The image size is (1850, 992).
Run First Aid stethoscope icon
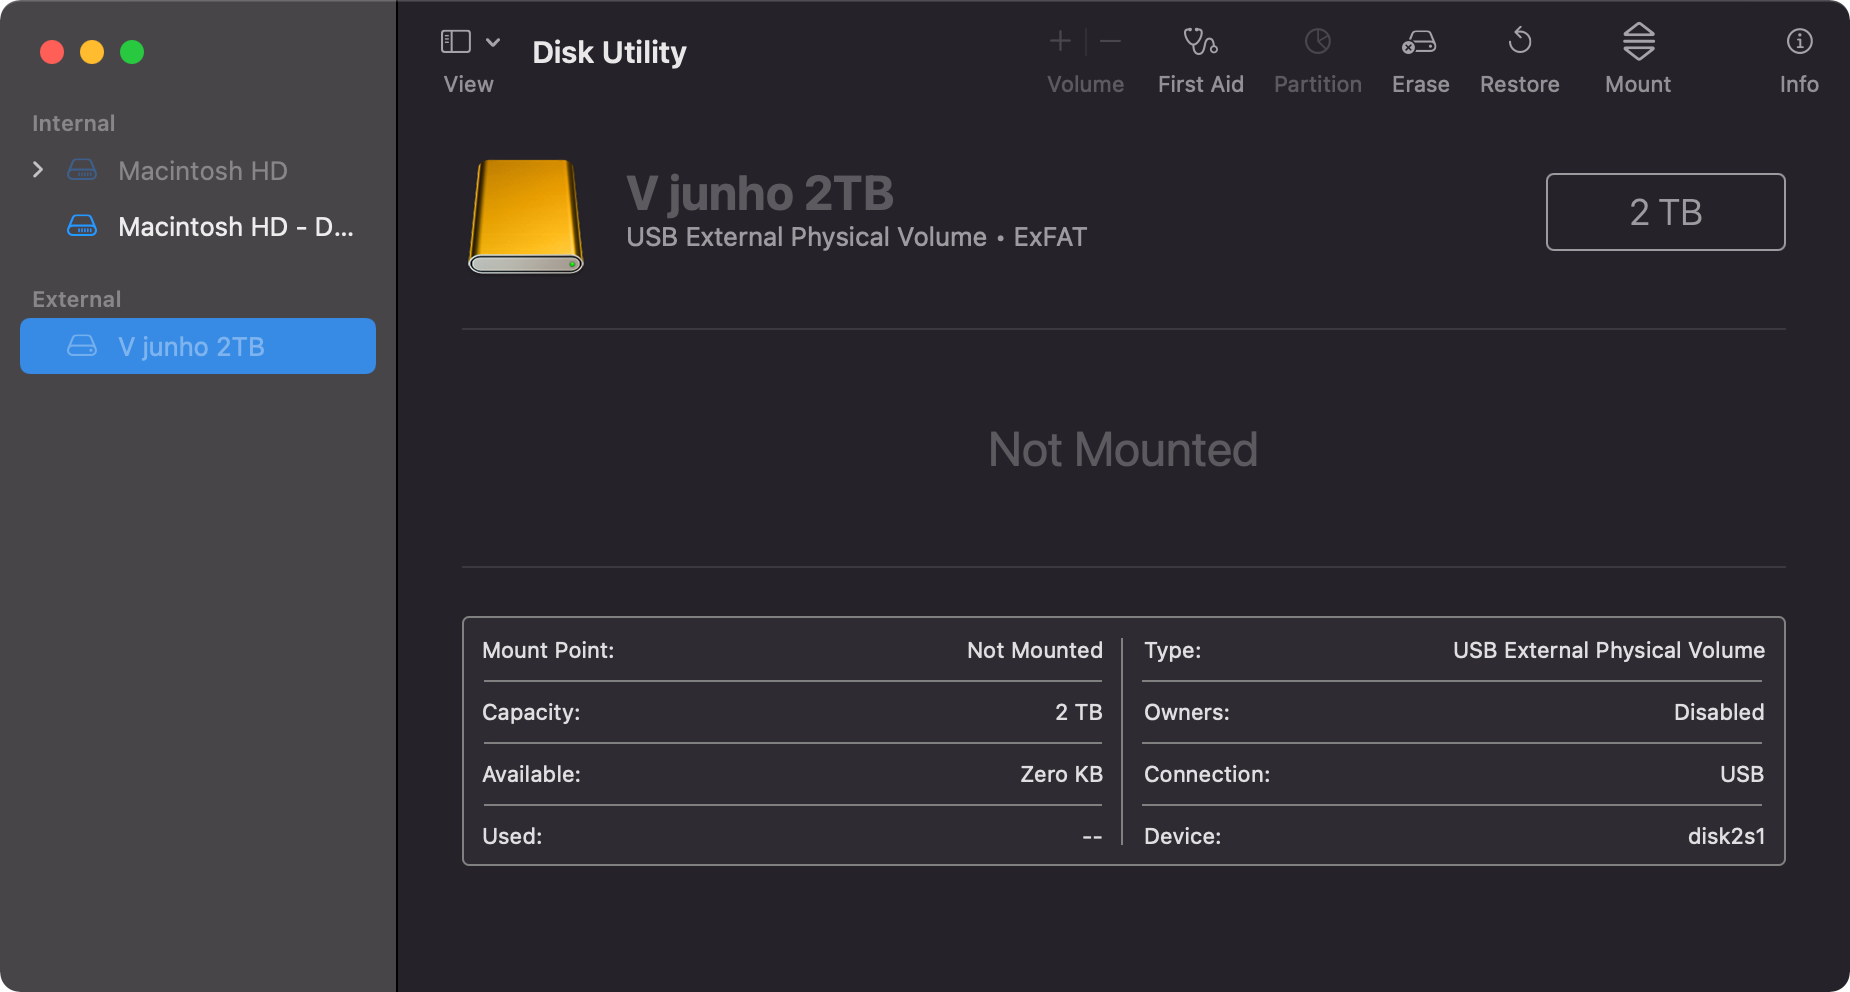coord(1200,41)
